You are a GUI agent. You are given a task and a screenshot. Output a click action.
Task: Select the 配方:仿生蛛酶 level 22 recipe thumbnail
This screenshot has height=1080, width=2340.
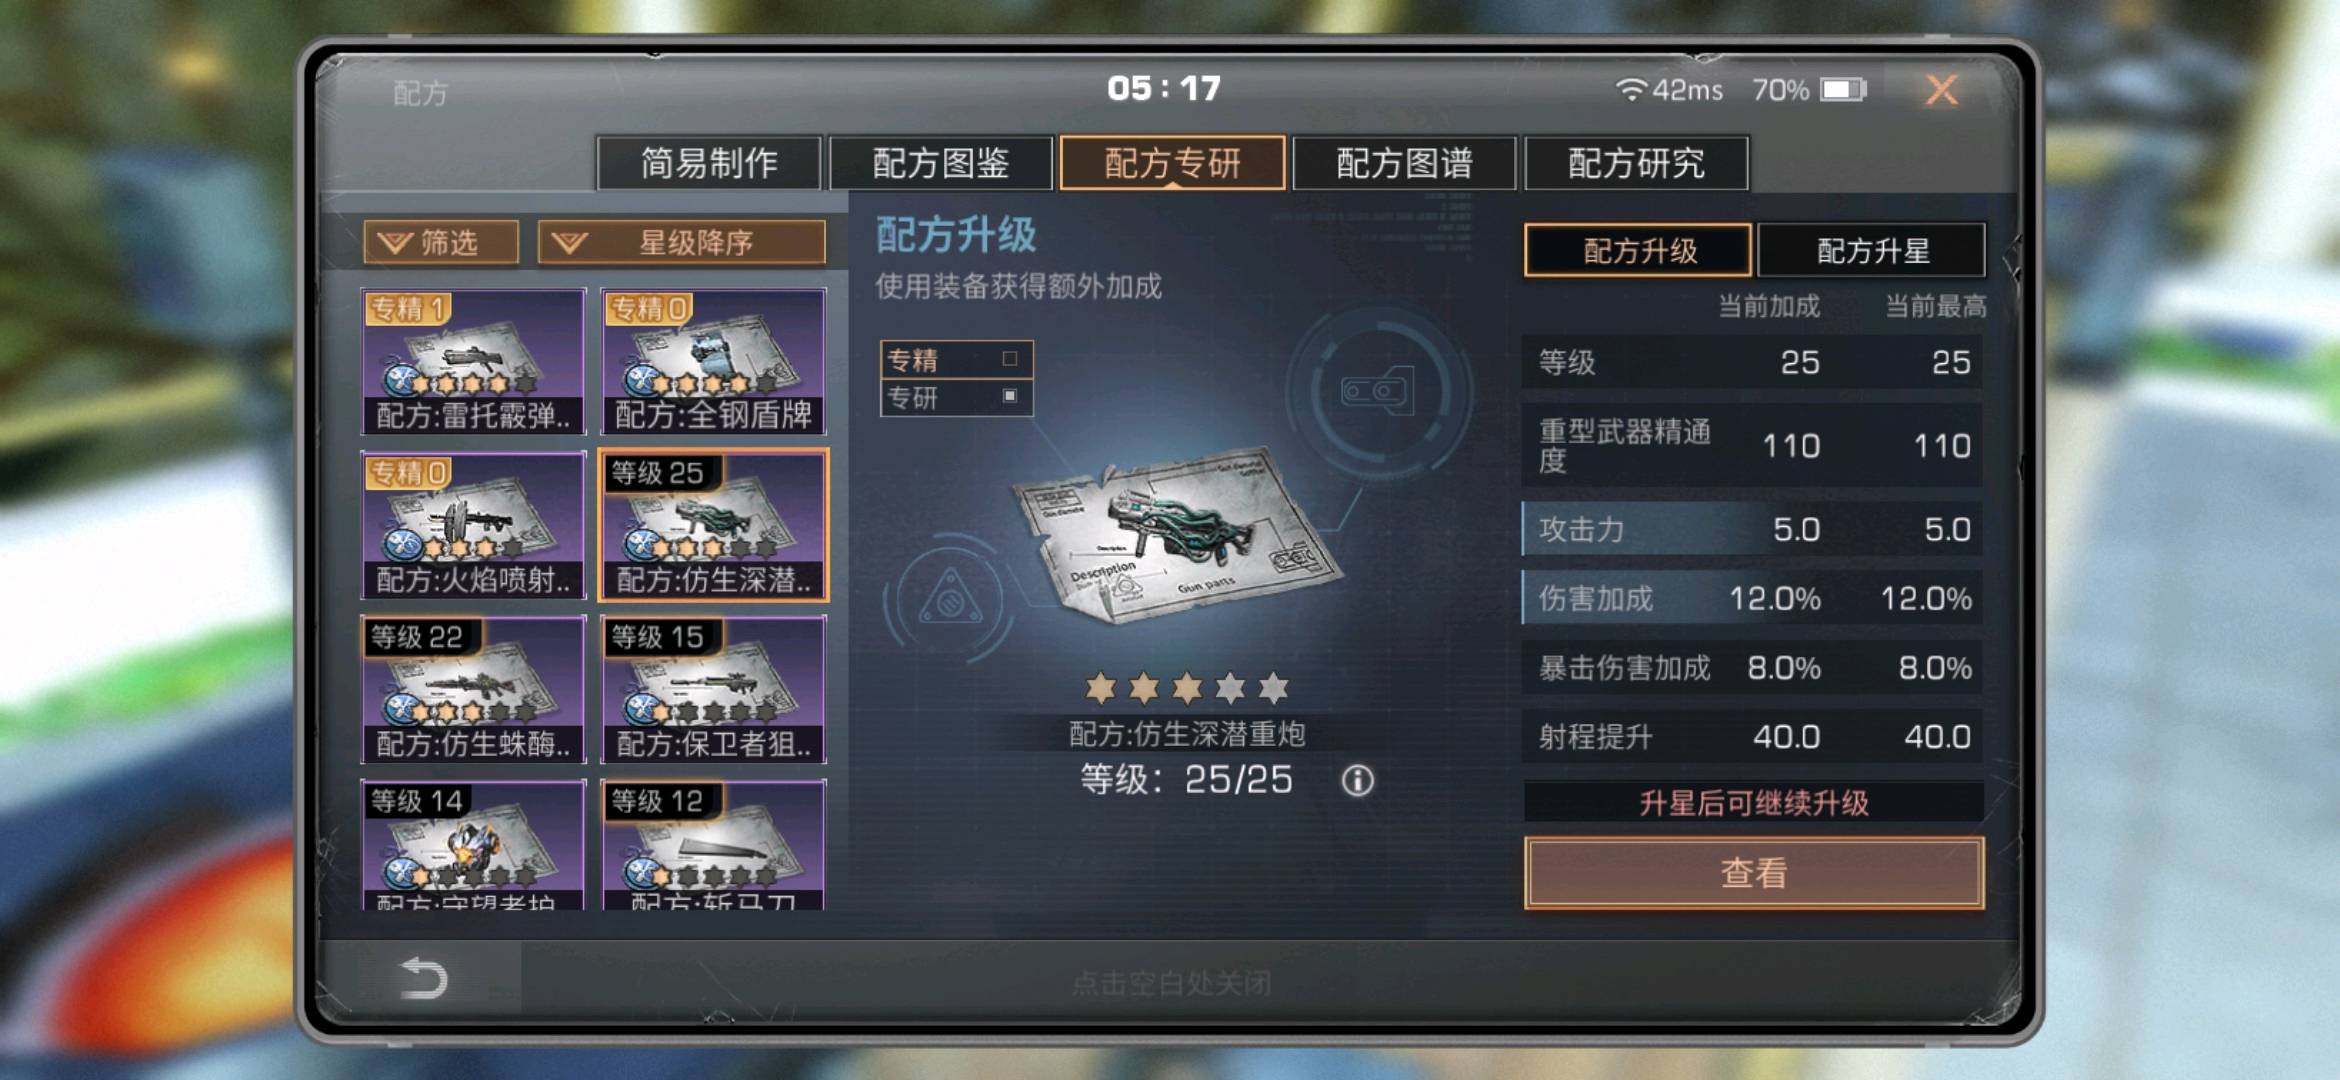click(x=473, y=690)
